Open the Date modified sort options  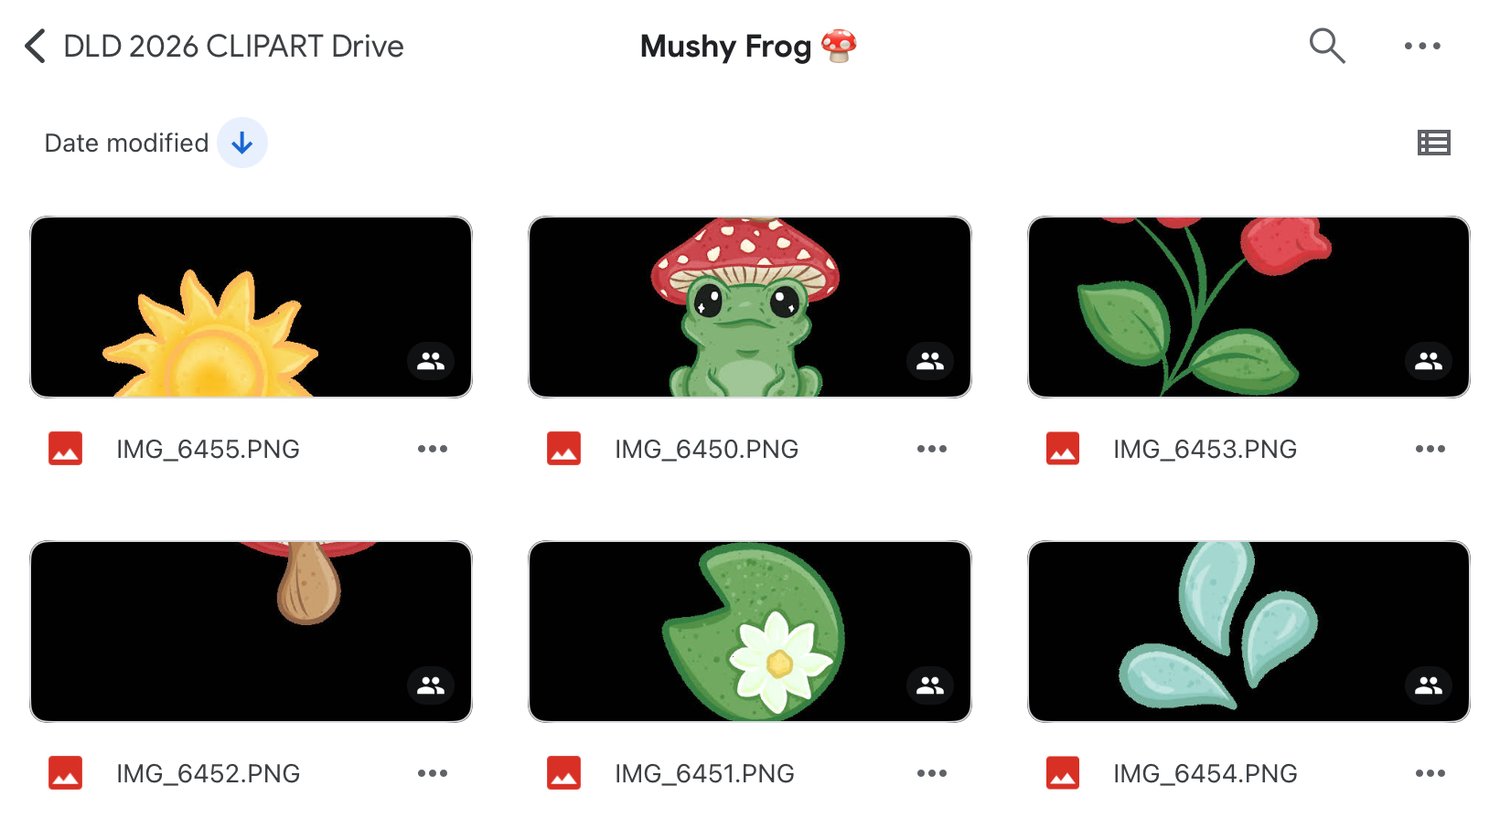[126, 143]
